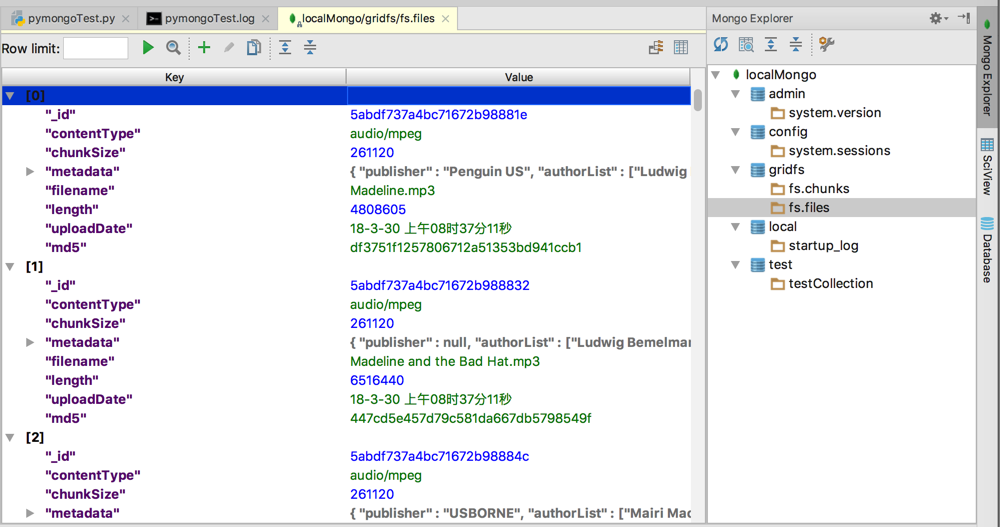The image size is (1000, 527).
Task: Click the admin database icon
Action: (x=758, y=94)
